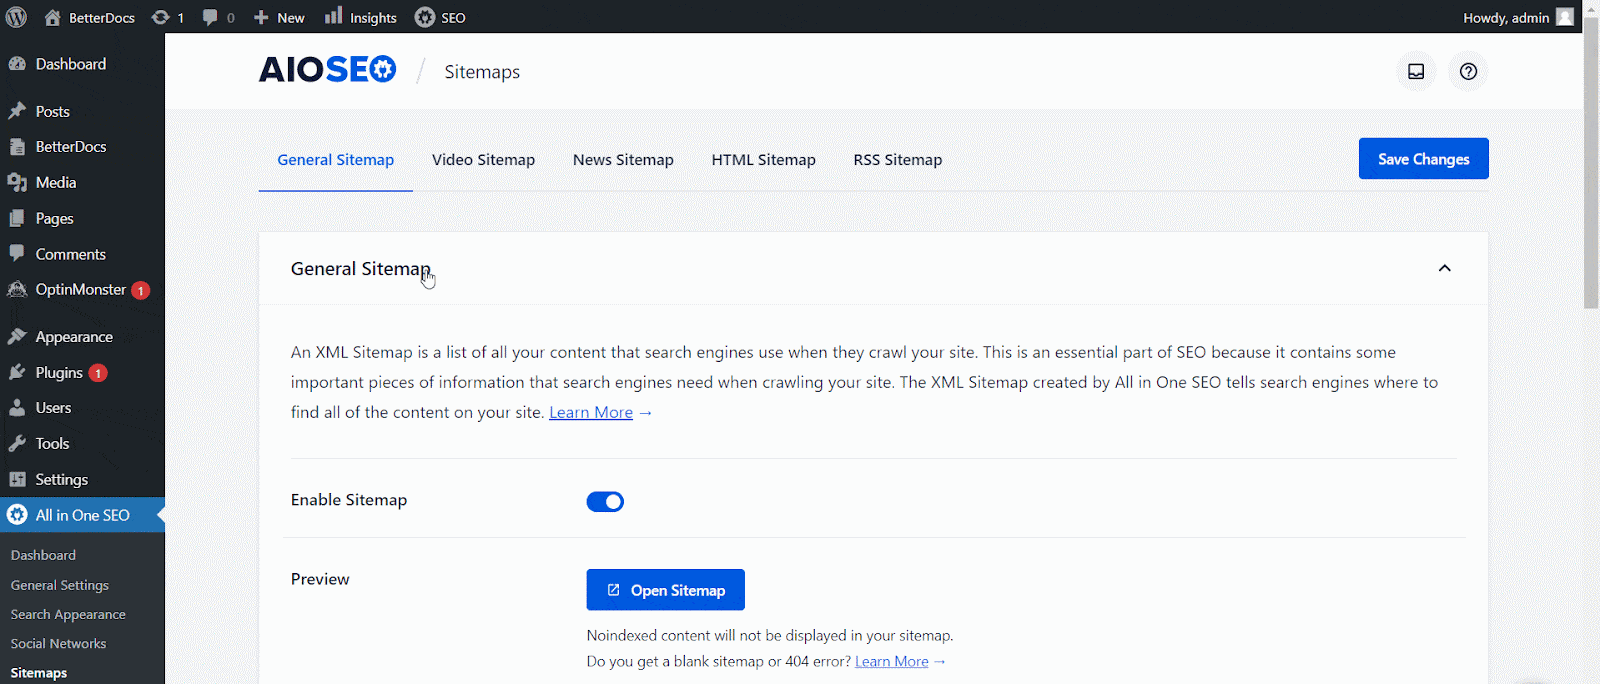This screenshot has height=684, width=1600.
Task: Click the SEO gear icon in admin bar
Action: coord(425,17)
